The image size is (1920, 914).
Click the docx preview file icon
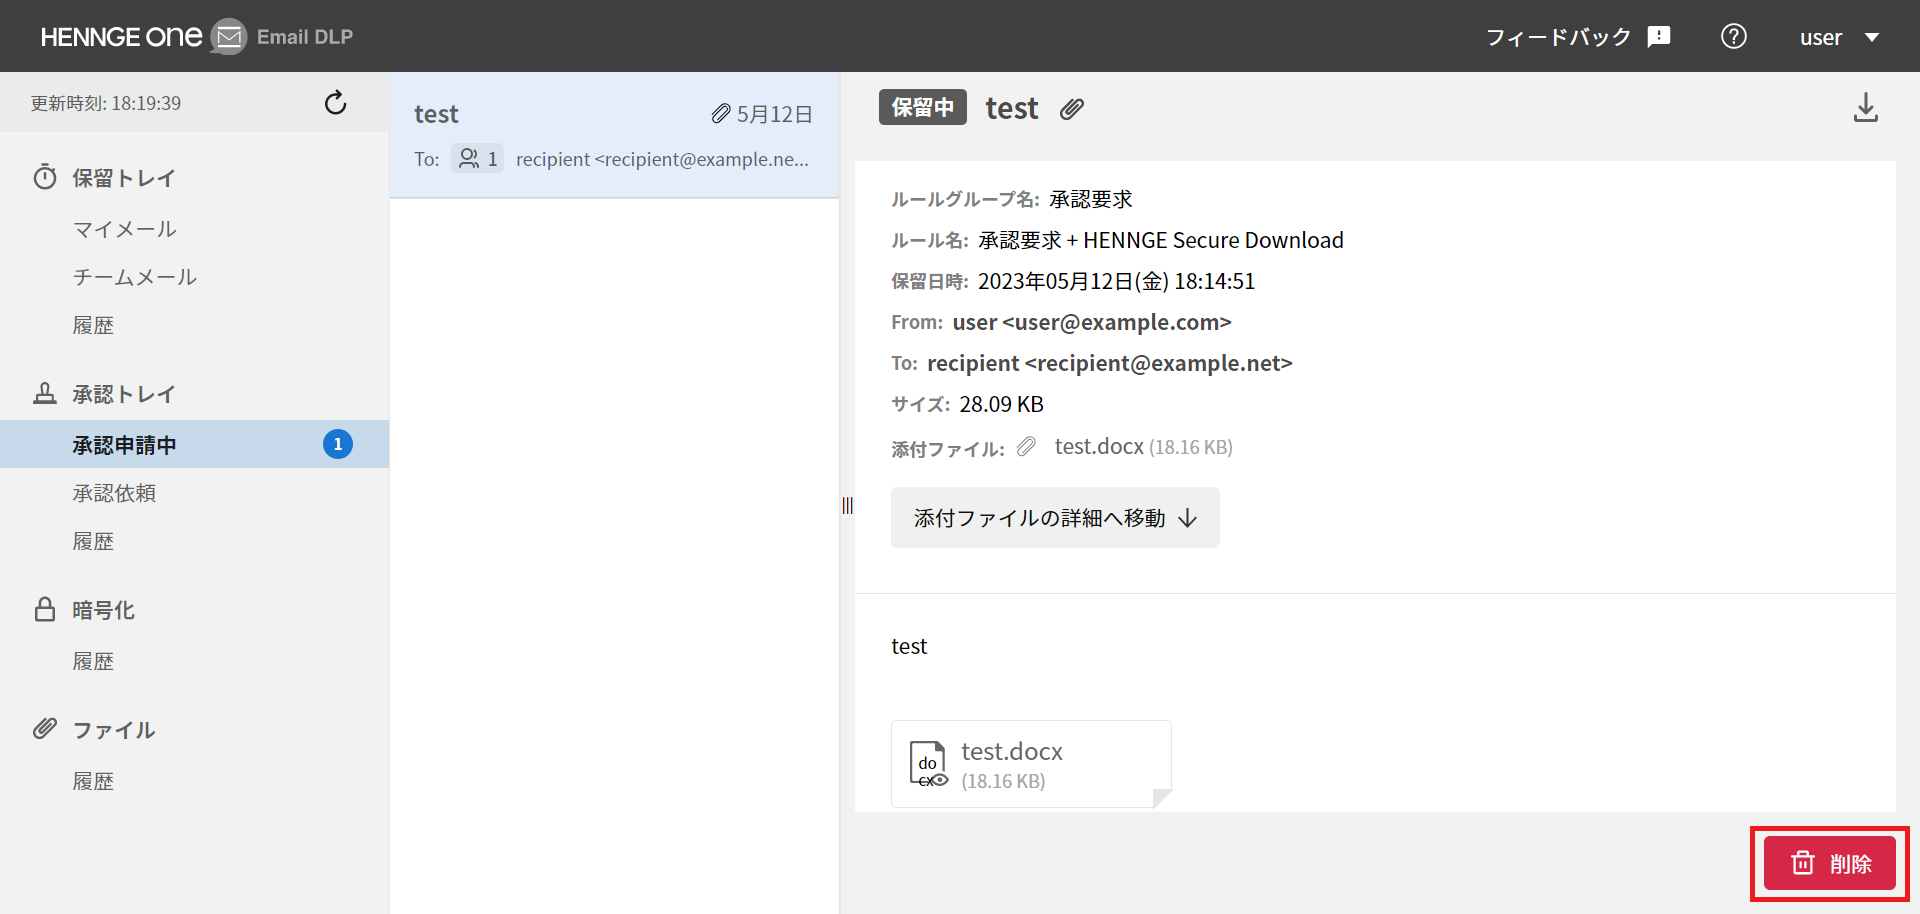click(x=928, y=765)
